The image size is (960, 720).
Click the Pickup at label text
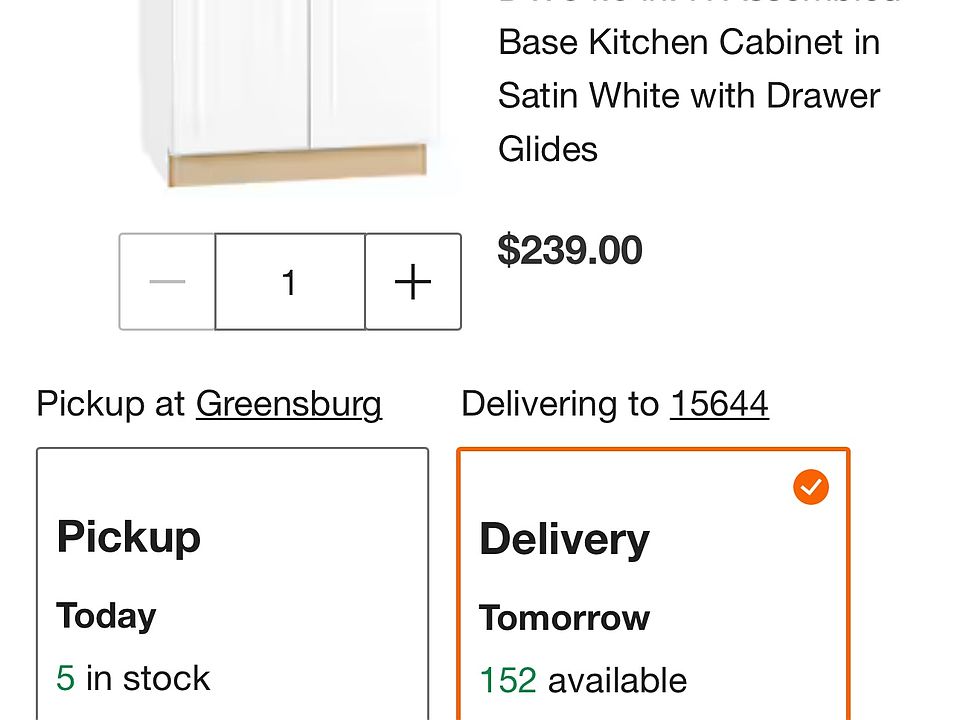pos(111,404)
